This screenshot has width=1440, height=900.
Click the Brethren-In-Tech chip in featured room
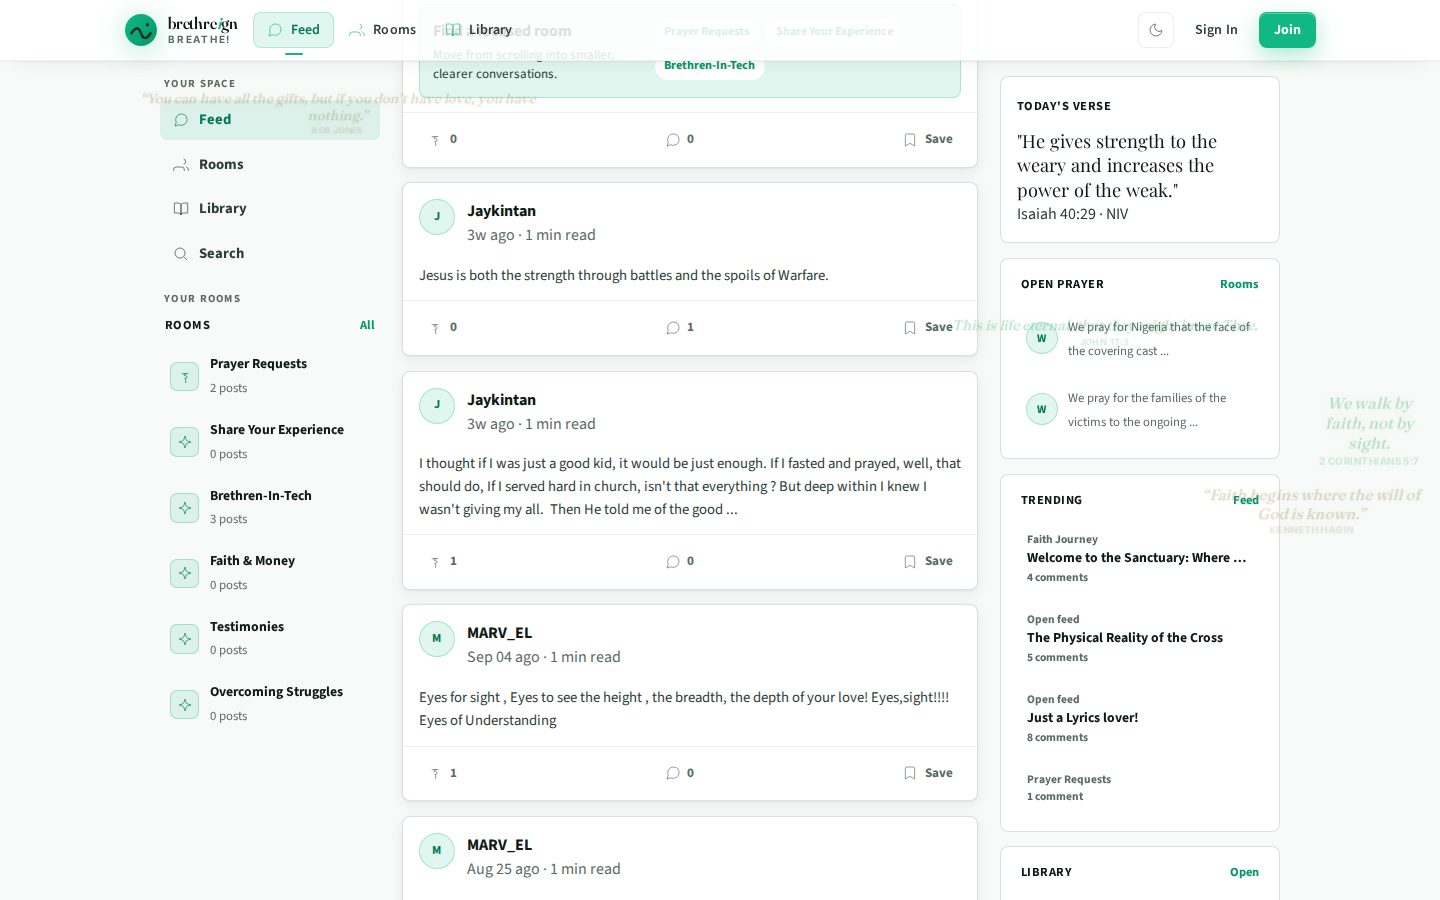click(x=709, y=65)
